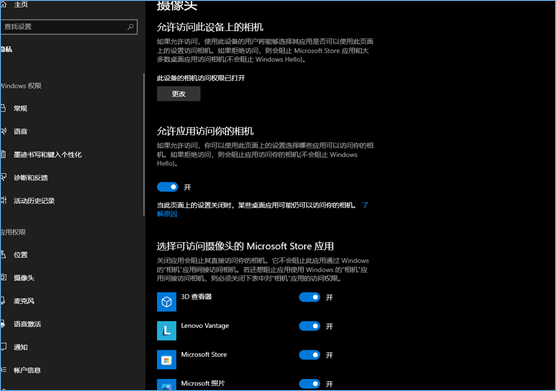
Task: Click the Microsoft 照片 app icon
Action: pyautogui.click(x=166, y=384)
